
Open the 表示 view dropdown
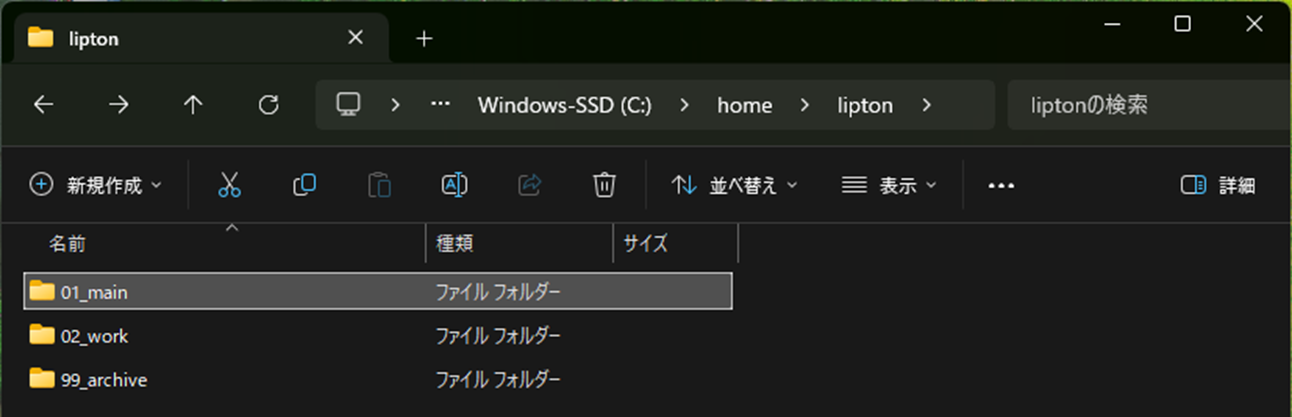(x=889, y=185)
